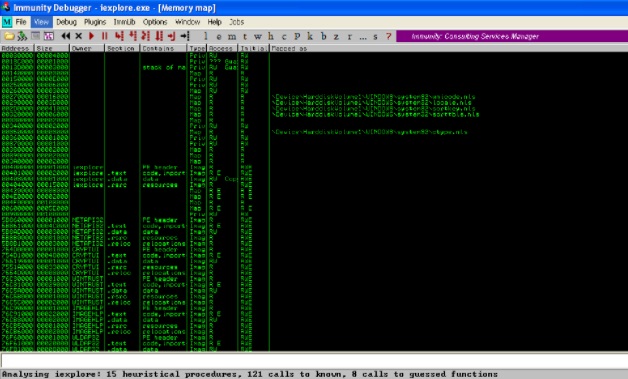Image resolution: width=628 pixels, height=379 pixels.
Task: Click the execute till return icon
Action: click(x=172, y=36)
